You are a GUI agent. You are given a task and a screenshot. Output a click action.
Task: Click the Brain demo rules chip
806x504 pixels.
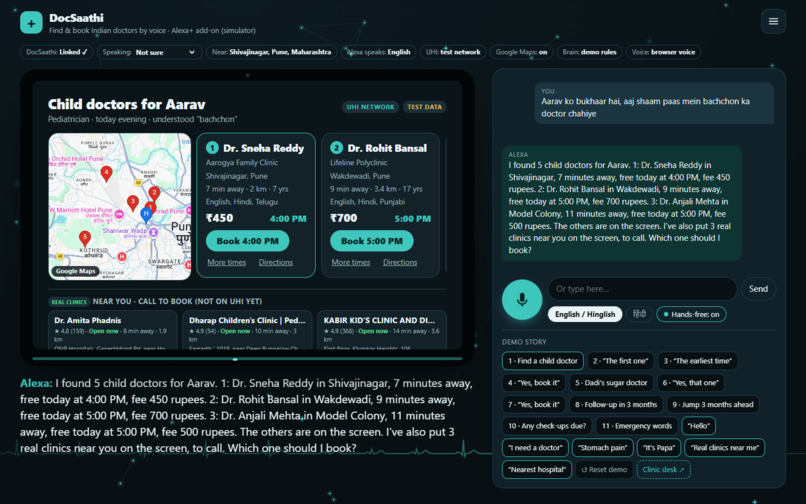click(589, 52)
